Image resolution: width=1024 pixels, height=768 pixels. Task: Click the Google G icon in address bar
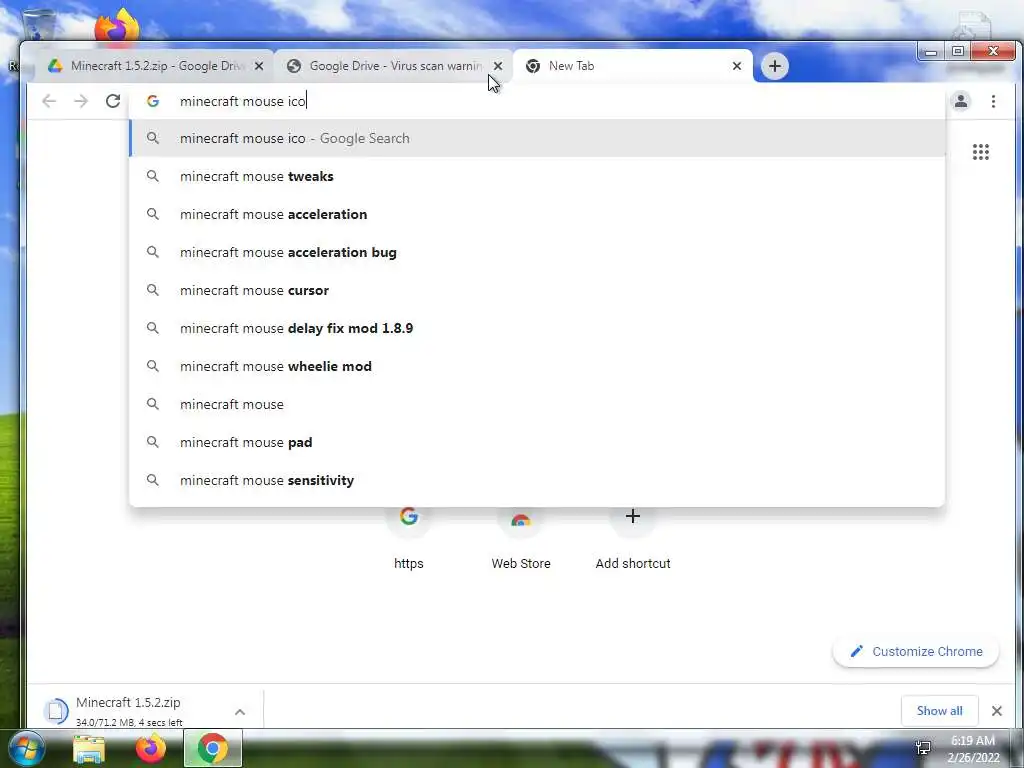(x=153, y=101)
